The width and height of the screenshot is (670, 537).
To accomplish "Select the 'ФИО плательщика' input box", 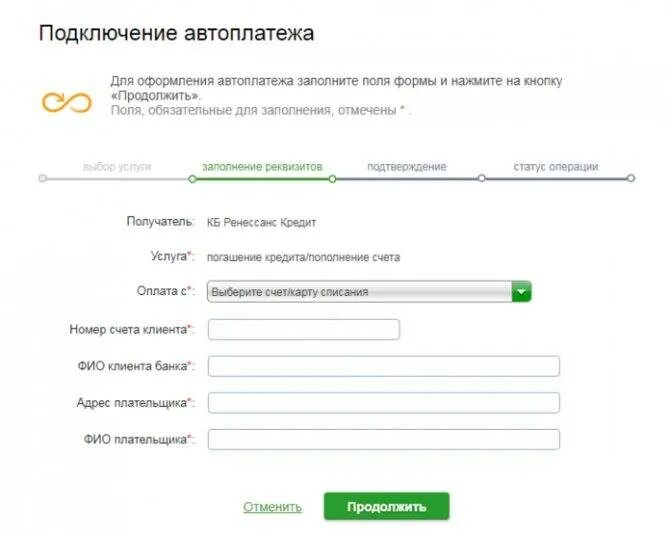I will pyautogui.click(x=384, y=440).
